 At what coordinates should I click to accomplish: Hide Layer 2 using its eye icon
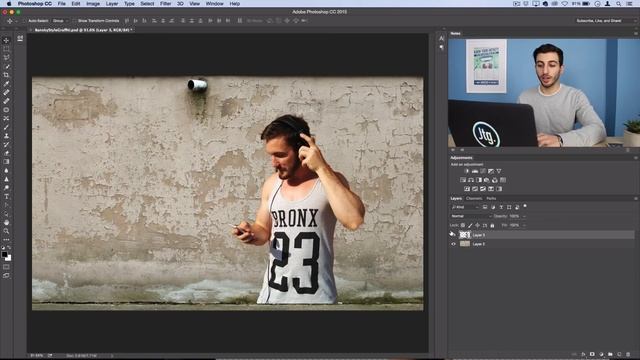tap(453, 244)
